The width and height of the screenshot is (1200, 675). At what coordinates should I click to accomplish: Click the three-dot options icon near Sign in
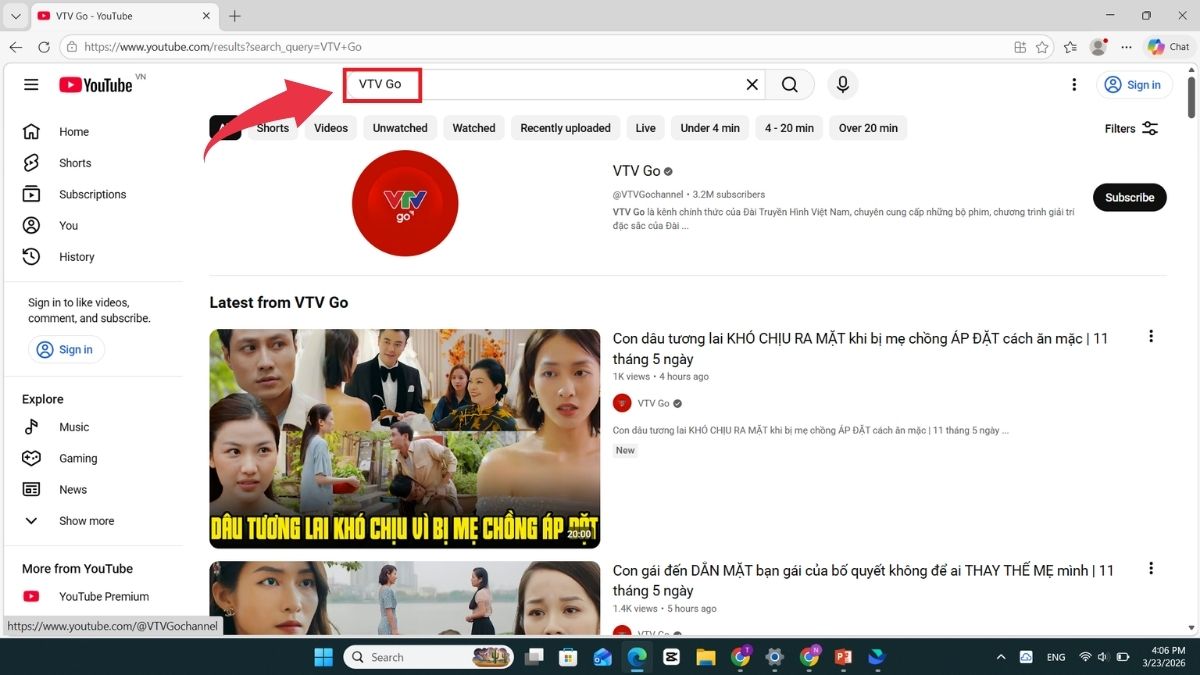tap(1074, 85)
